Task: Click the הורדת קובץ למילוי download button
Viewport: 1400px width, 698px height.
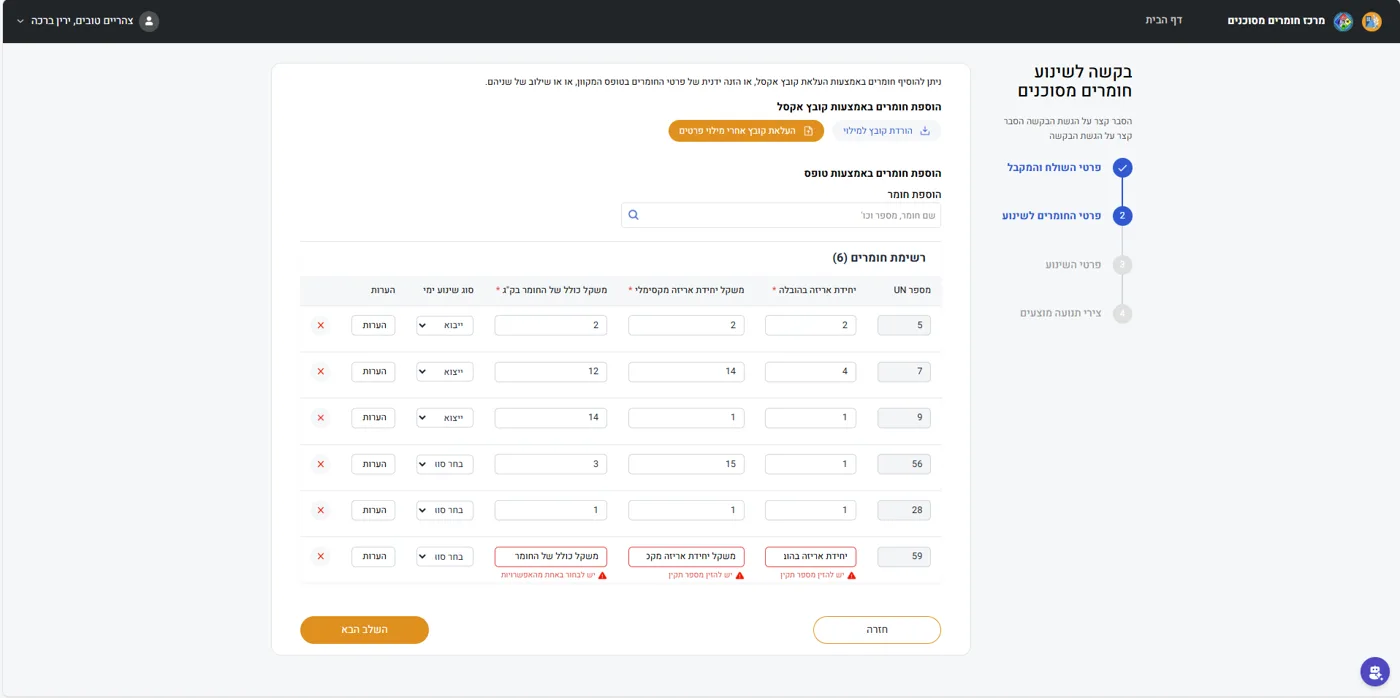Action: [x=886, y=131]
